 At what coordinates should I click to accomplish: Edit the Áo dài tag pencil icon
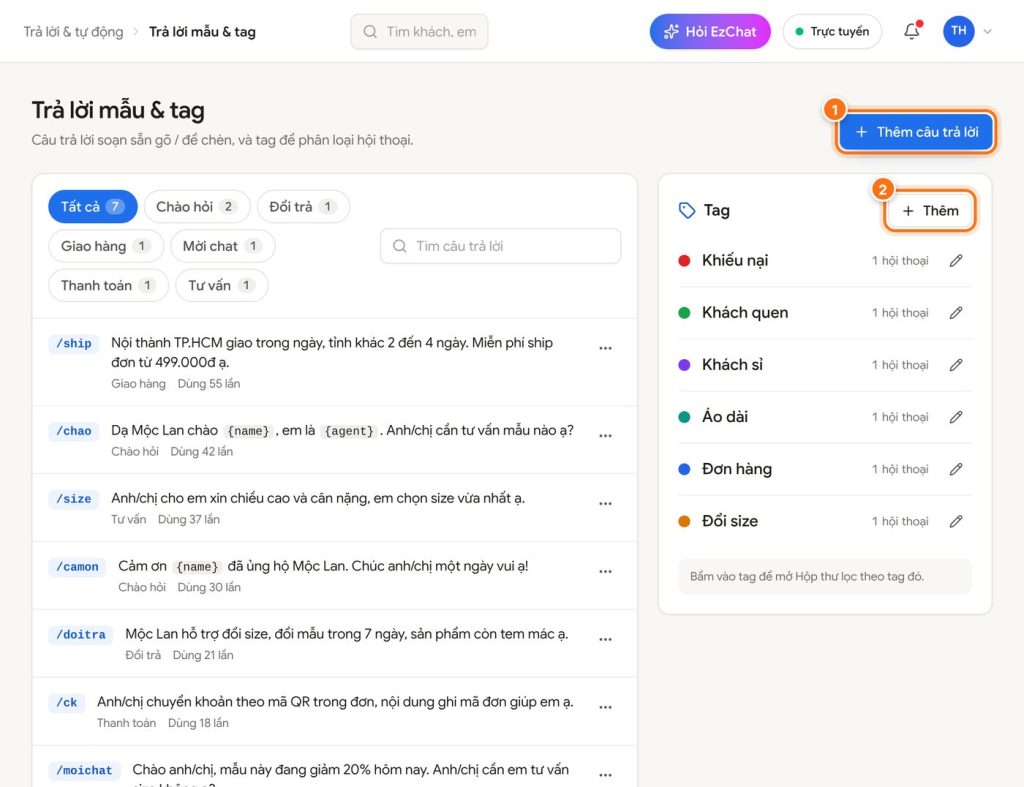pos(956,417)
